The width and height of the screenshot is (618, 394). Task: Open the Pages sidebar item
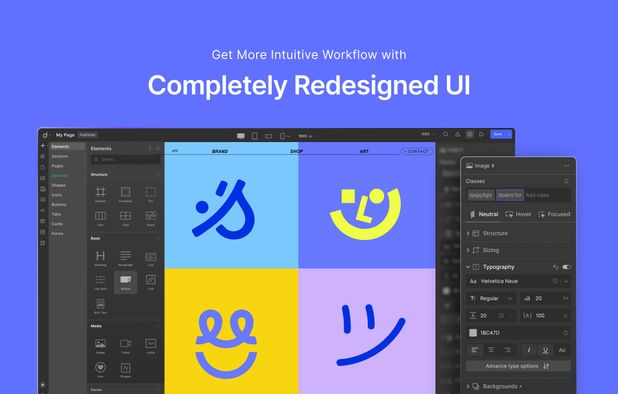(x=58, y=166)
